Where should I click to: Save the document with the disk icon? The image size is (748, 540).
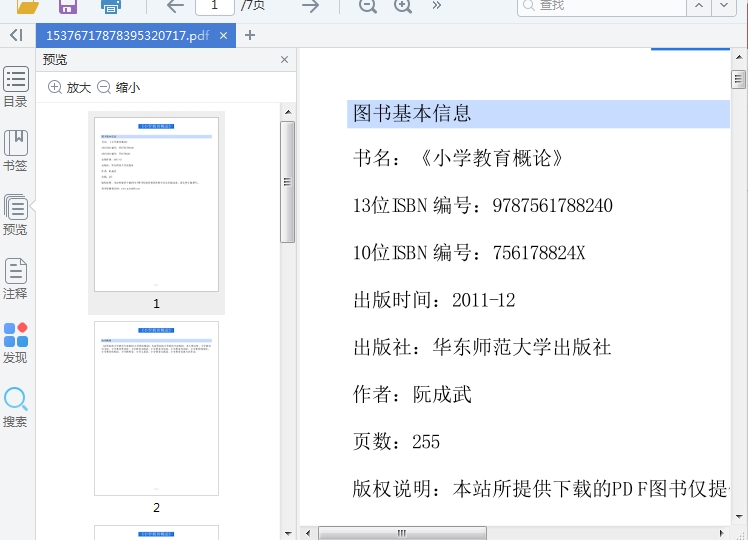tap(68, 6)
